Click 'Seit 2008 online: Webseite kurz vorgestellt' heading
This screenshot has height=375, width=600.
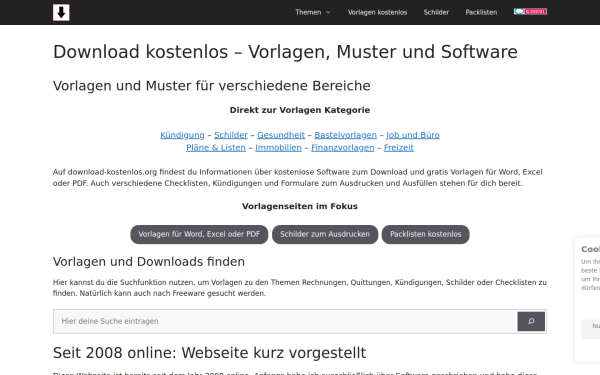pyautogui.click(x=209, y=353)
